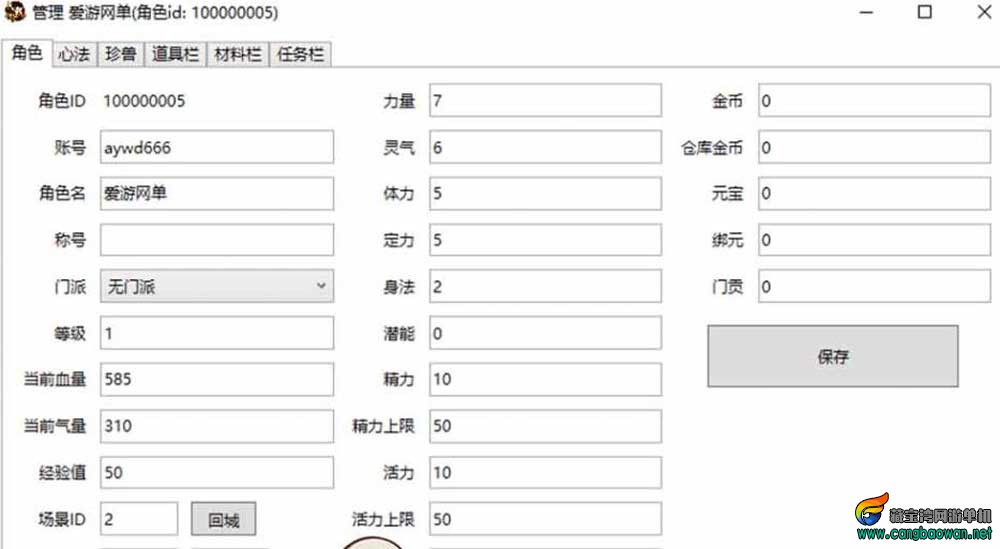Image resolution: width=1000 pixels, height=549 pixels.
Task: Click the empty 称号 field
Action: click(x=217, y=240)
